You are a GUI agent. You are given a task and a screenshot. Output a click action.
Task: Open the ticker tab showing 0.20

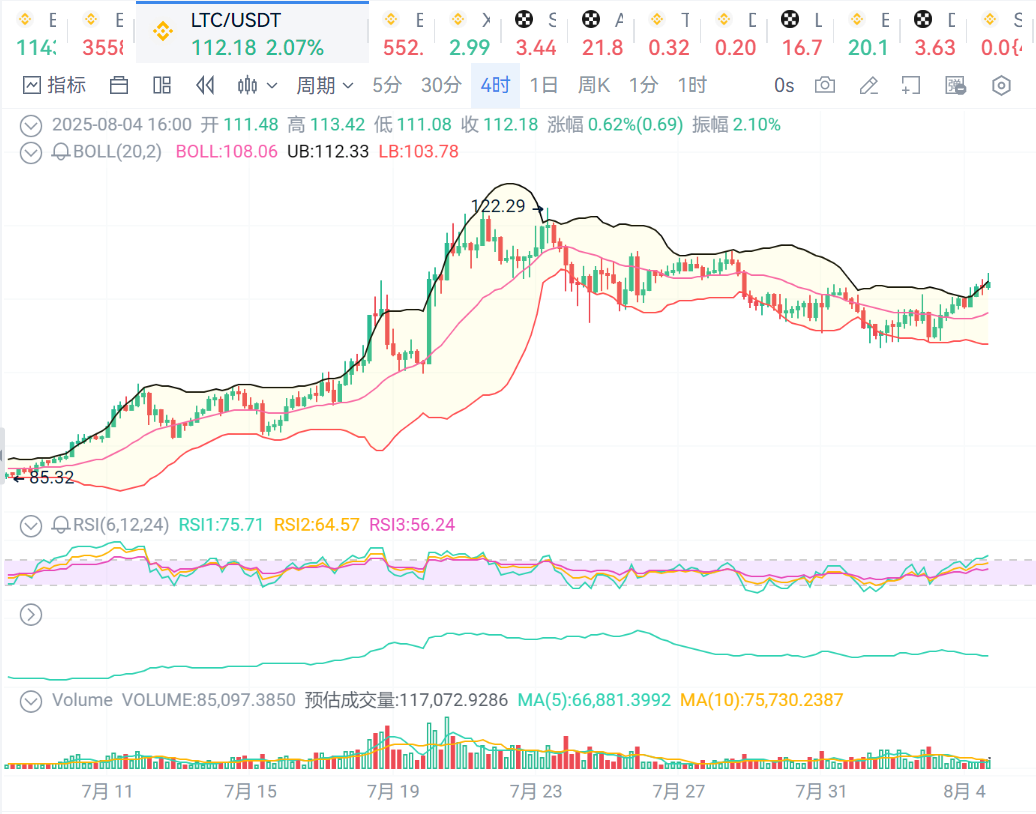(x=735, y=33)
